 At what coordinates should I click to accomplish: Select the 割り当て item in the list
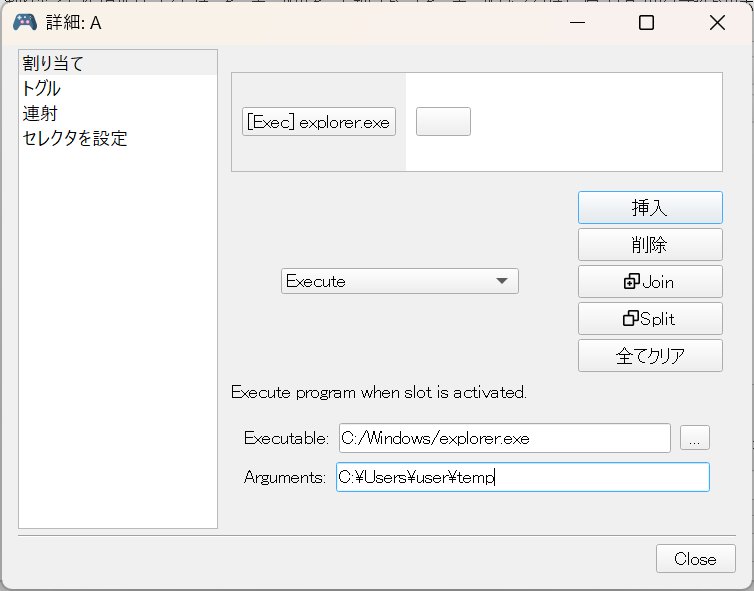(54, 64)
